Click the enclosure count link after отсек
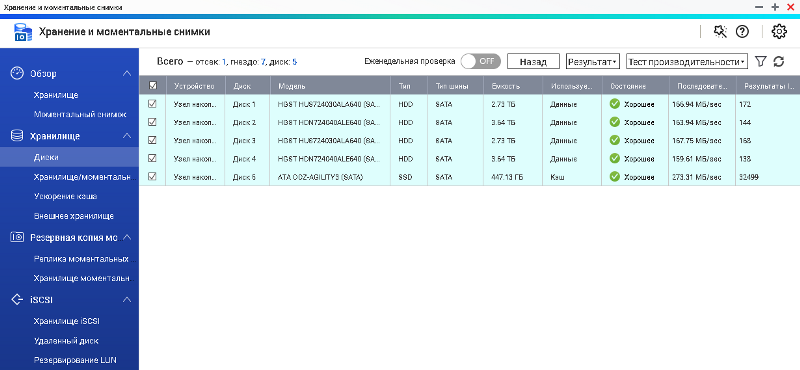This screenshot has height=370, width=800. pos(223,62)
